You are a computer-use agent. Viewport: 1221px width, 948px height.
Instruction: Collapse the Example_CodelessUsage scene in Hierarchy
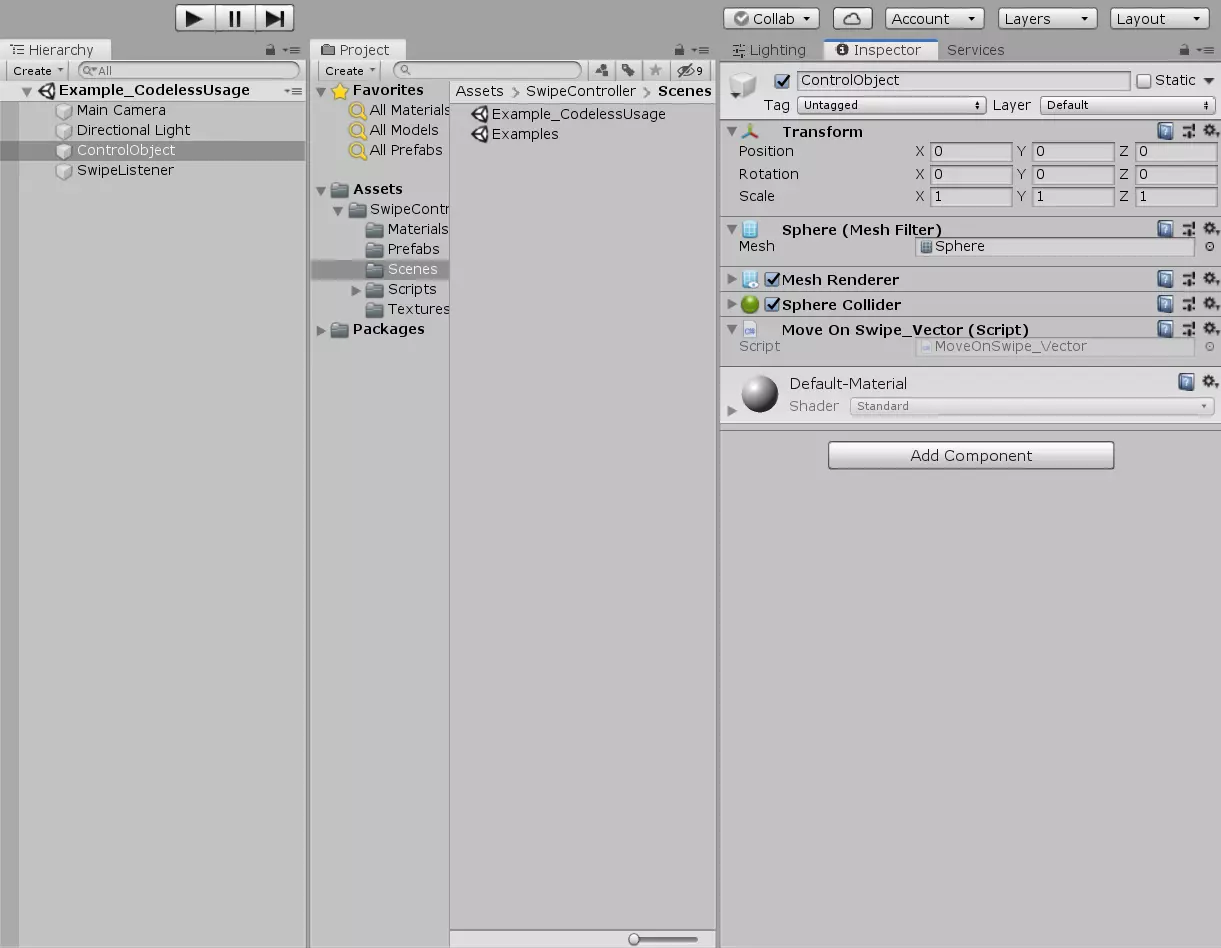coord(27,91)
